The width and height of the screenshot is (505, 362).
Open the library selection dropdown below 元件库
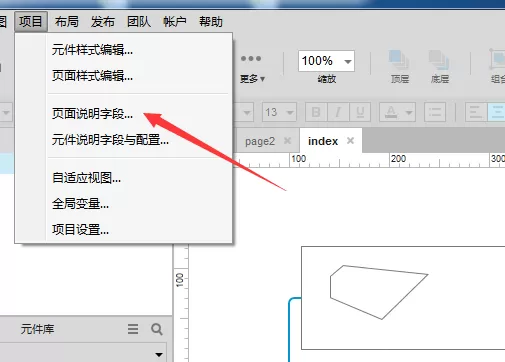coord(159,354)
